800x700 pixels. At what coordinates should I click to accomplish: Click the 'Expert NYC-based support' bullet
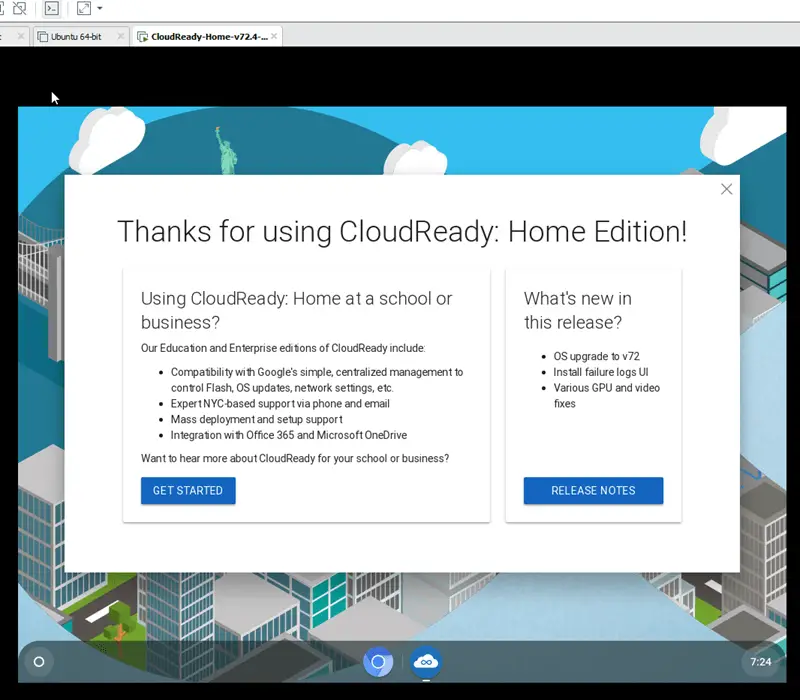pos(280,404)
